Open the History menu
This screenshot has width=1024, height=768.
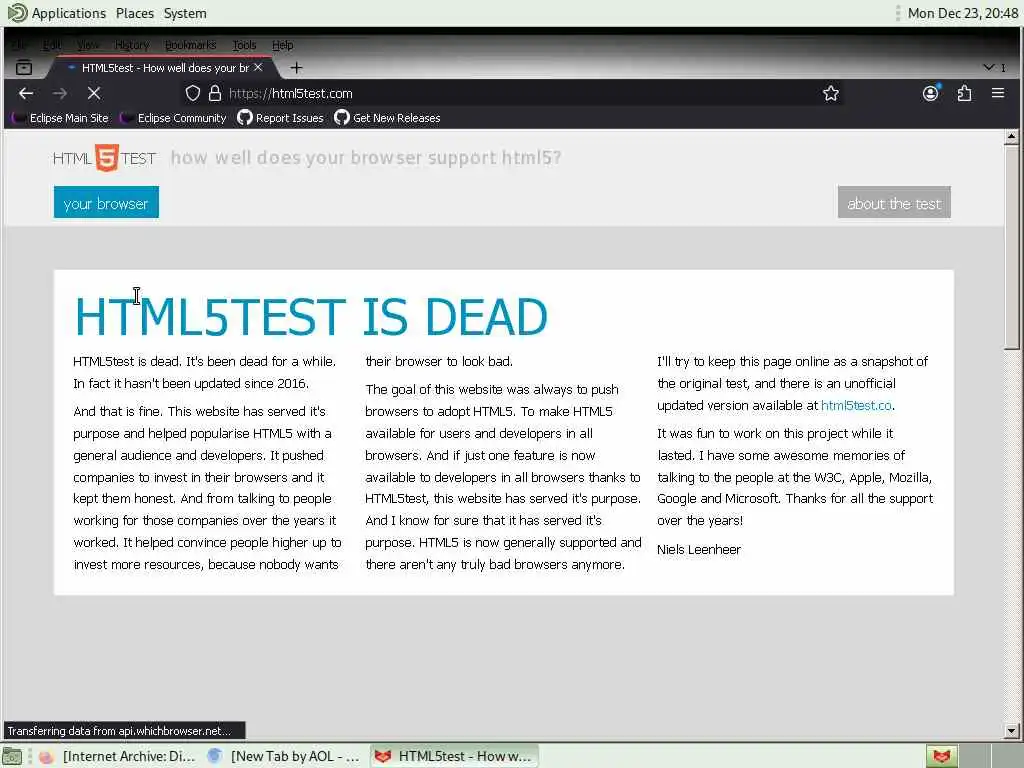[132, 45]
